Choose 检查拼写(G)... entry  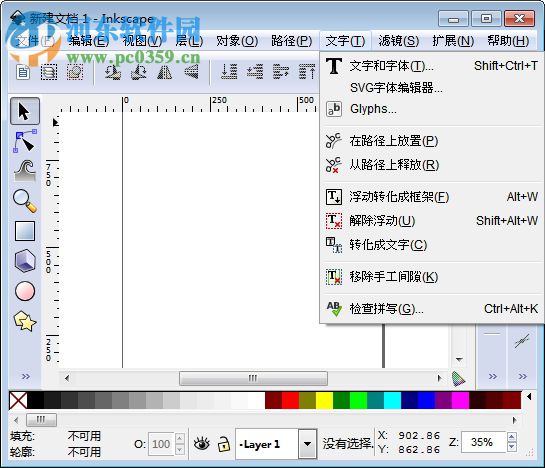pos(432,309)
